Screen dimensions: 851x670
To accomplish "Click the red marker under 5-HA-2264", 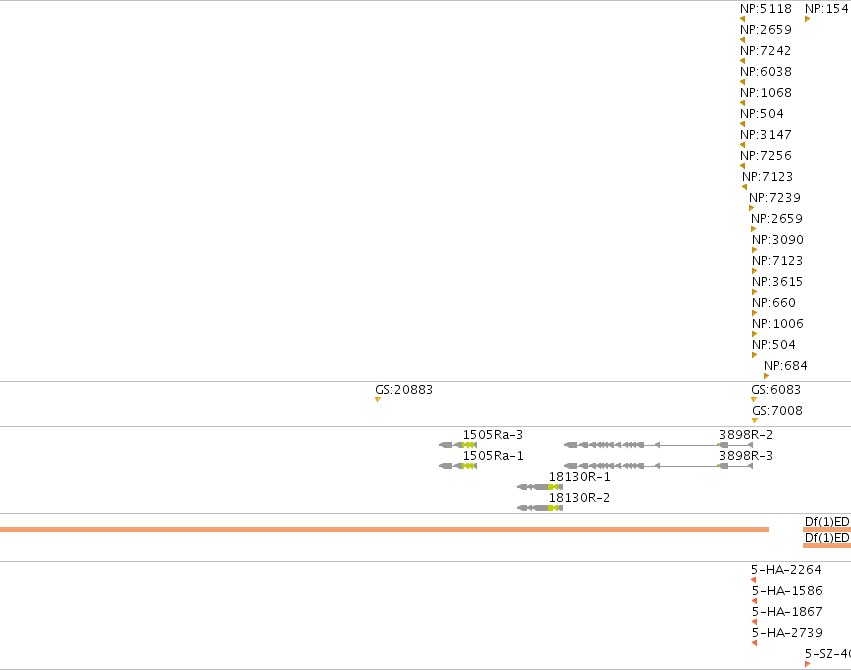I will (753, 580).
